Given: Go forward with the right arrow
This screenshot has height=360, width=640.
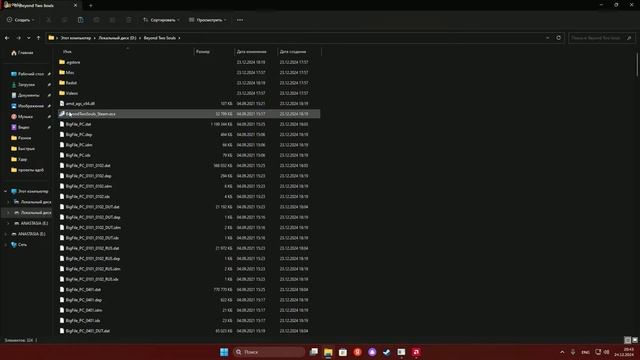Looking at the screenshot, I should [18, 38].
